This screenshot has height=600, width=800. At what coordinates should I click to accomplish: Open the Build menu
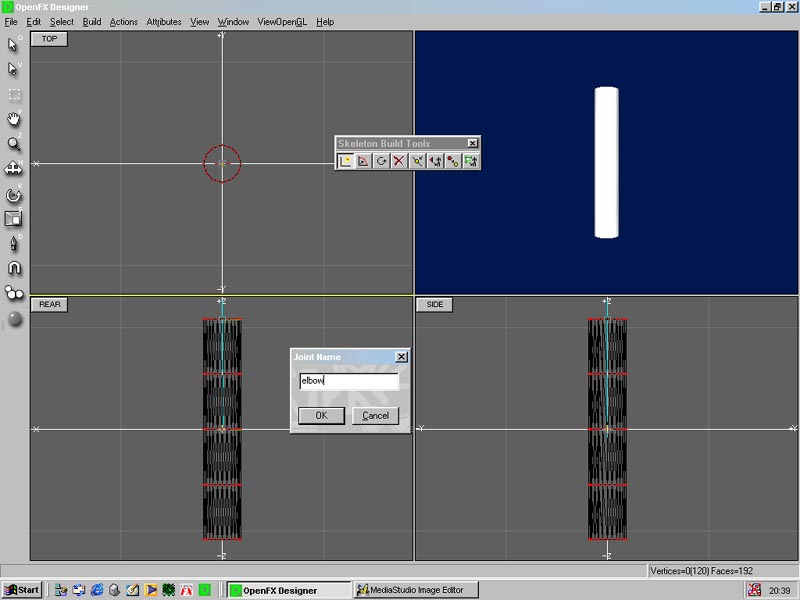coord(92,22)
